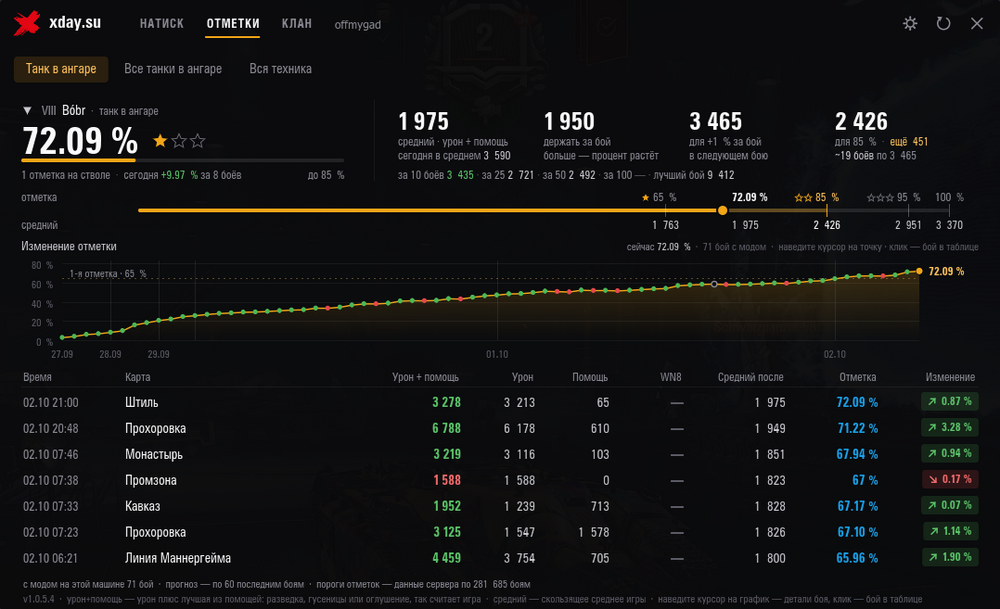The height and width of the screenshot is (609, 1000).
Task: Click the up-arrow icon in the 0.87 % badge
Action: [932, 402]
